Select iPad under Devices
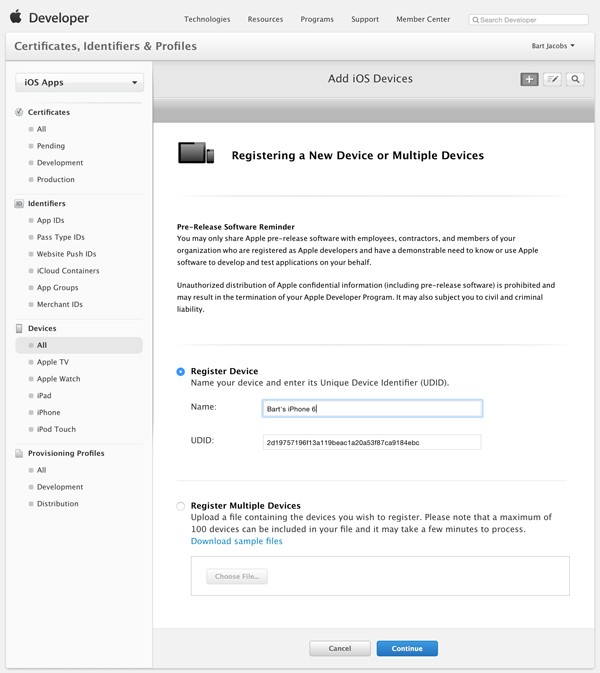The image size is (600, 673). tap(44, 396)
